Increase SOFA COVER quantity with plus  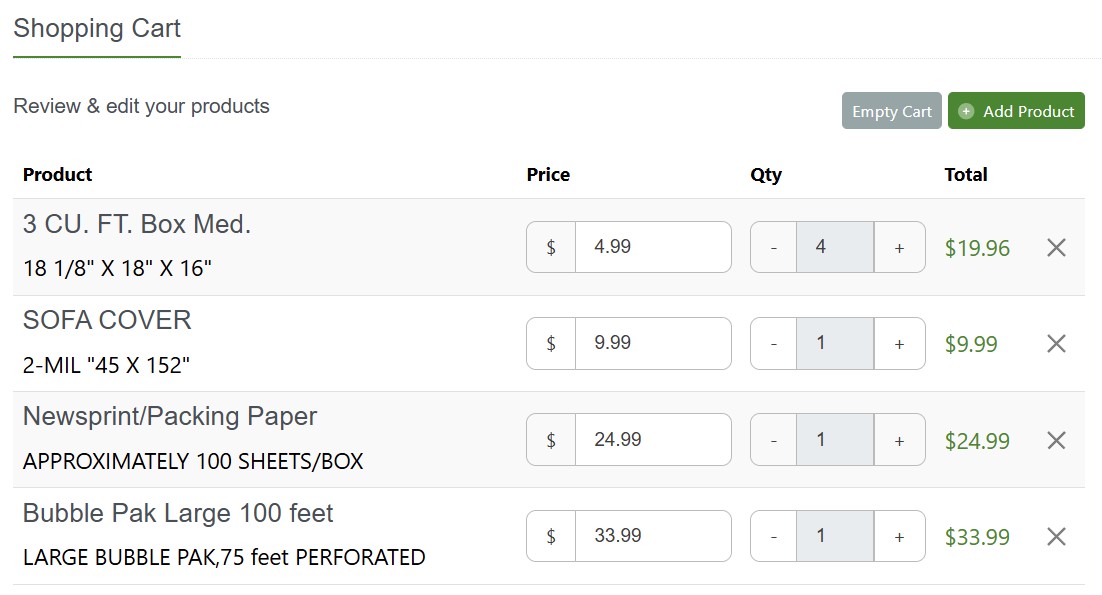tap(900, 344)
